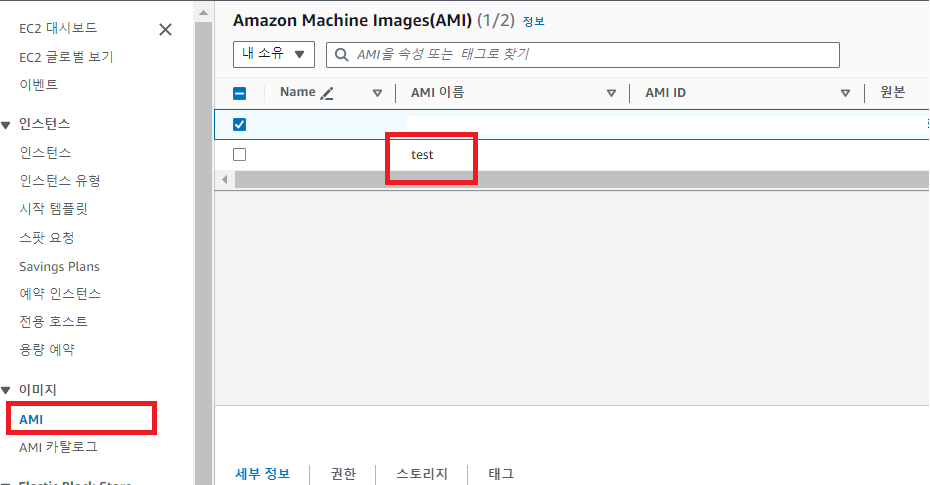Open 예약 인스턴스 page

click(x=60, y=294)
